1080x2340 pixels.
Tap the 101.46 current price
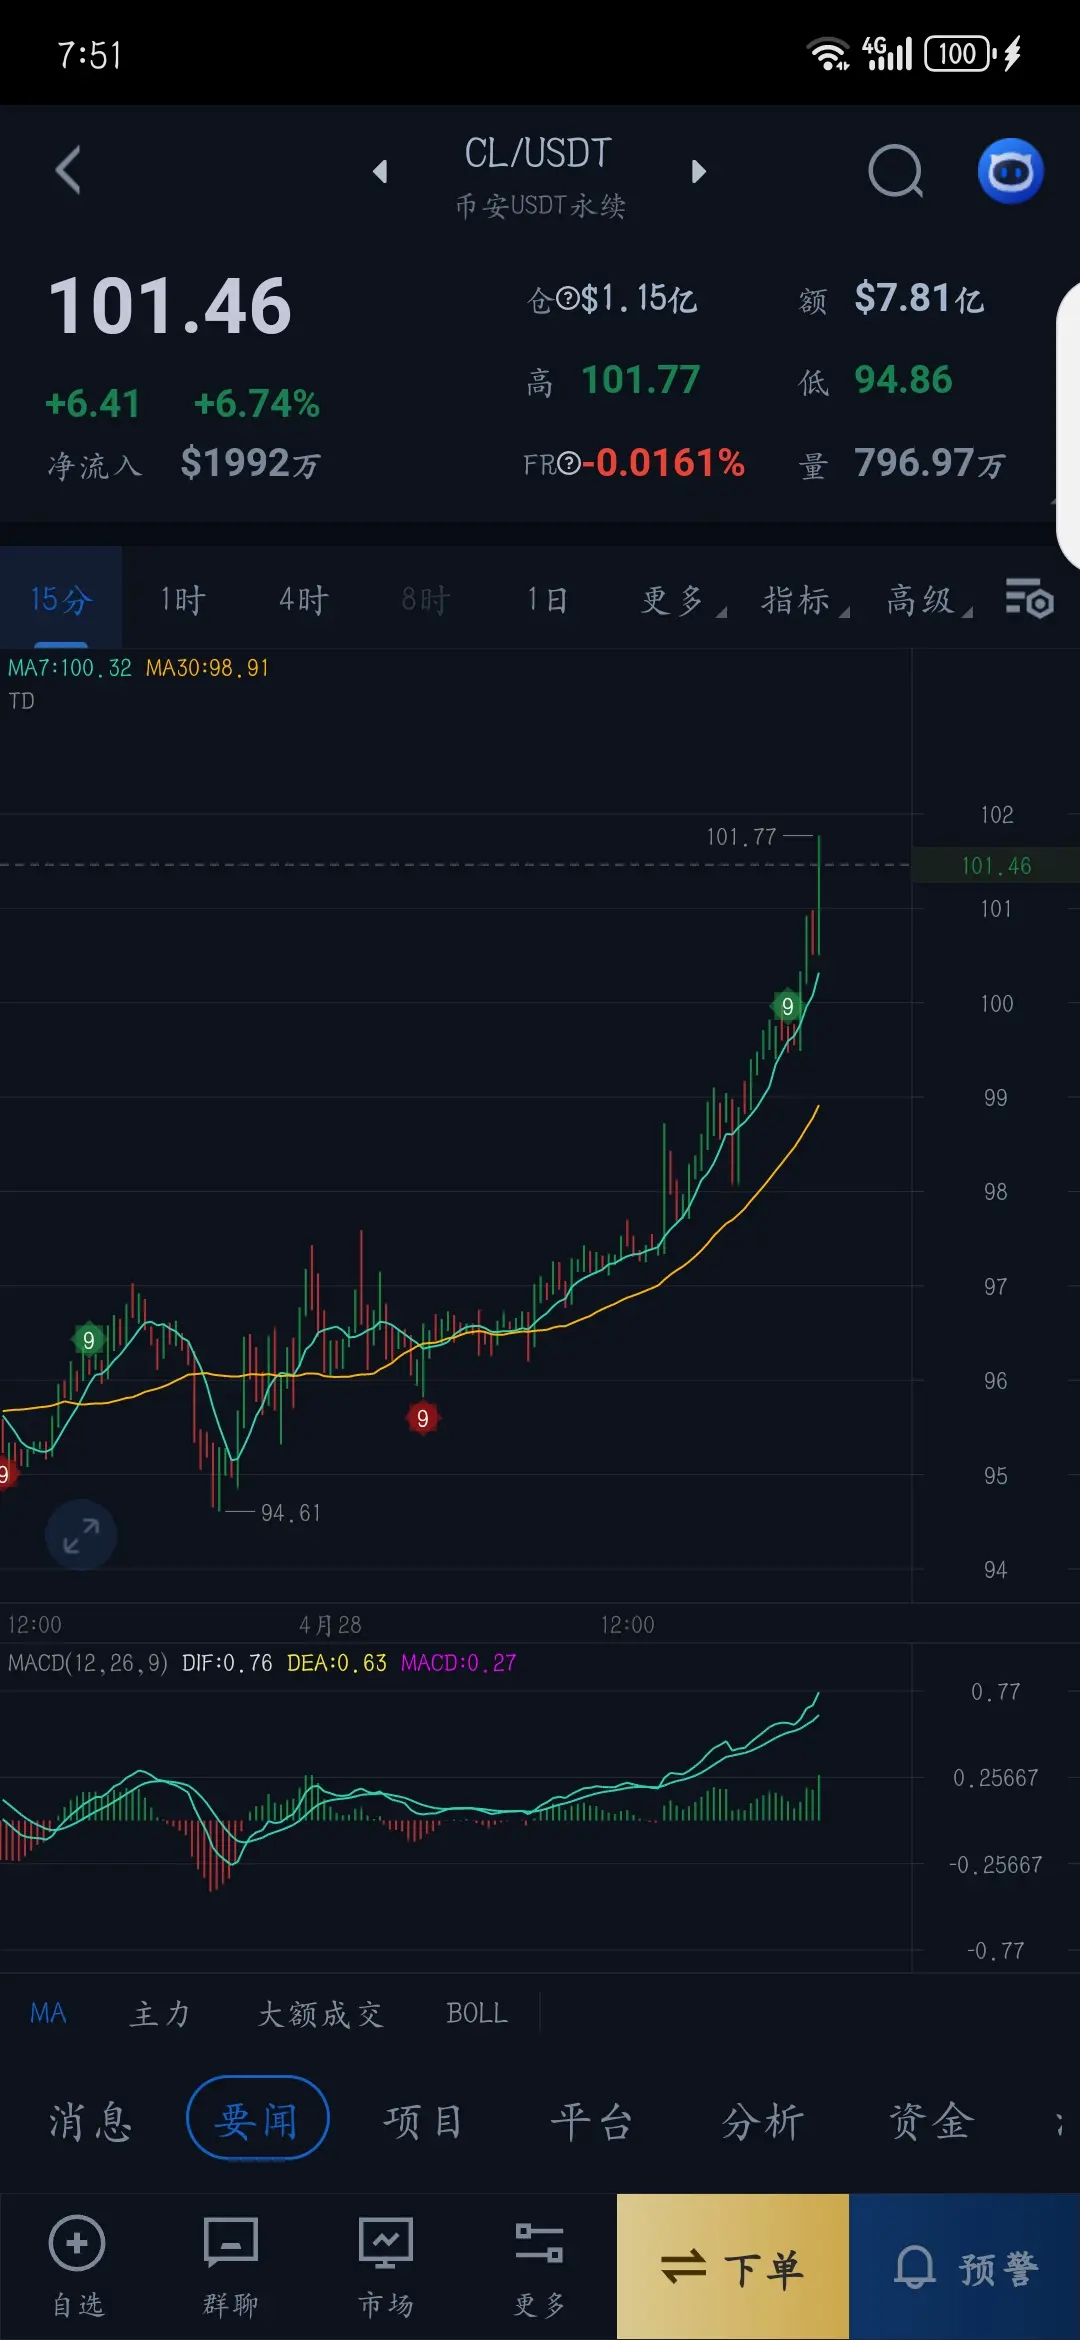(170, 307)
